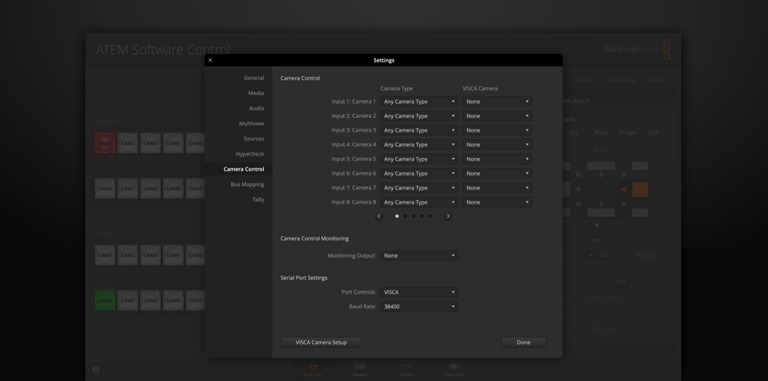Image resolution: width=768 pixels, height=381 pixels.
Task: Click the orange swatch beside DVE arrows
Action: [x=640, y=190]
